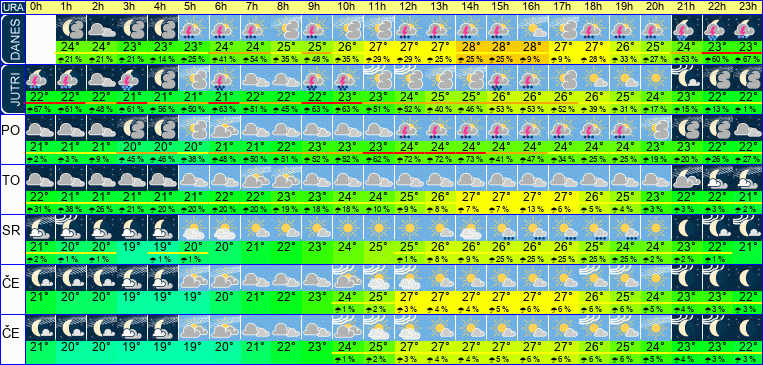This screenshot has width=763, height=365.
Task: Open the JUTRI forecast row label
Action: coord(12,90)
